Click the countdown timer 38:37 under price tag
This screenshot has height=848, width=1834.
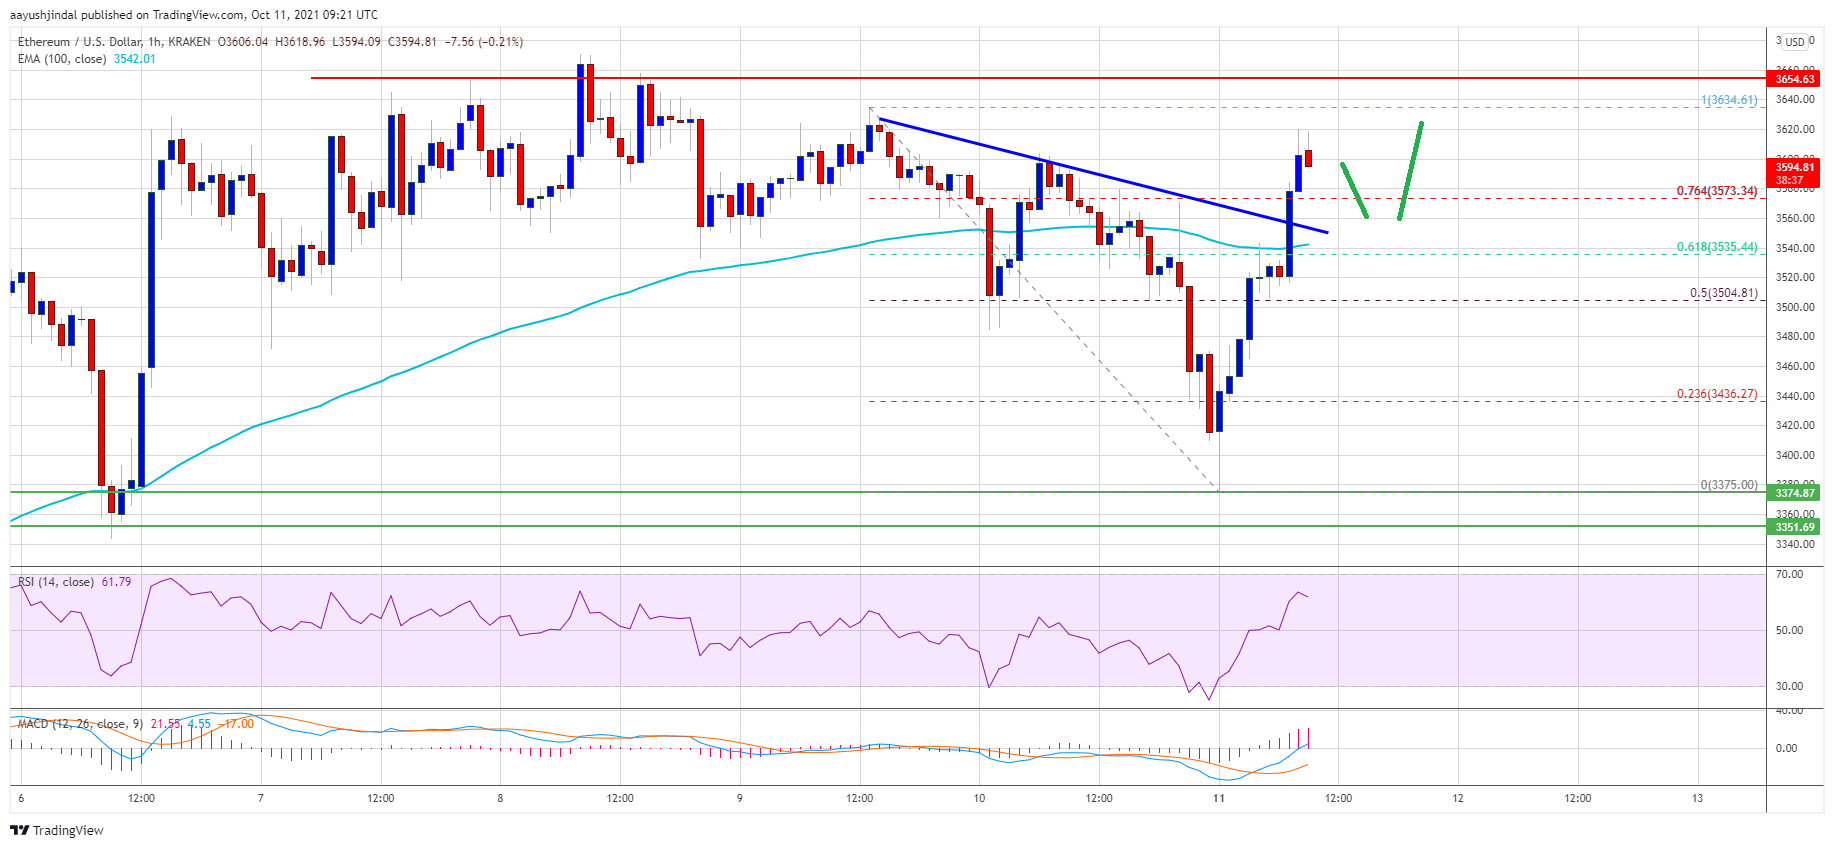point(1789,181)
